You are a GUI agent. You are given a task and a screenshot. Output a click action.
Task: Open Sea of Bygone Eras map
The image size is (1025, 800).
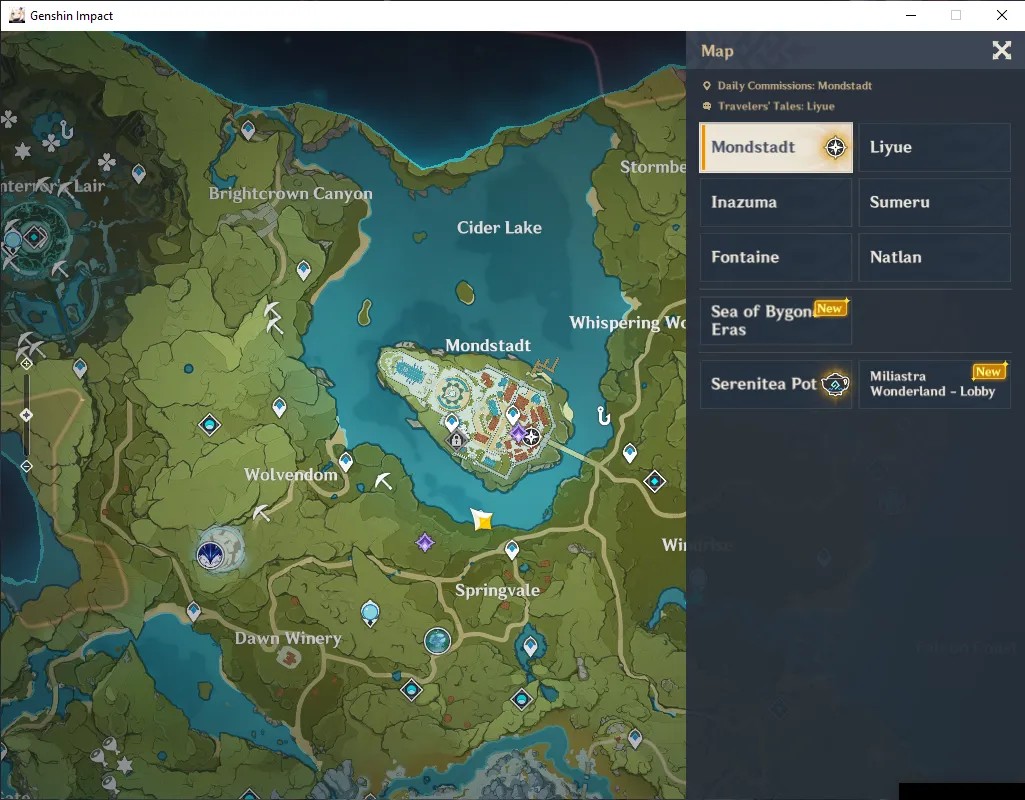tap(776, 320)
